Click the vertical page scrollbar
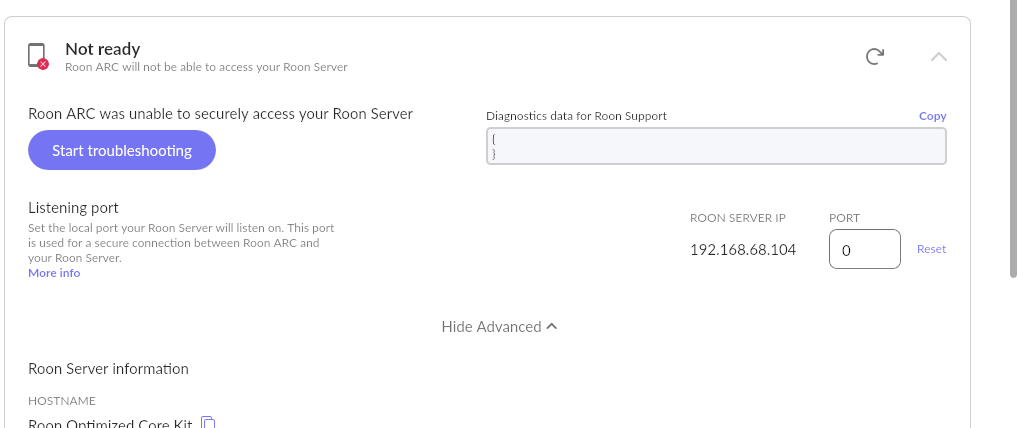The height and width of the screenshot is (428, 1018). click(1013, 139)
